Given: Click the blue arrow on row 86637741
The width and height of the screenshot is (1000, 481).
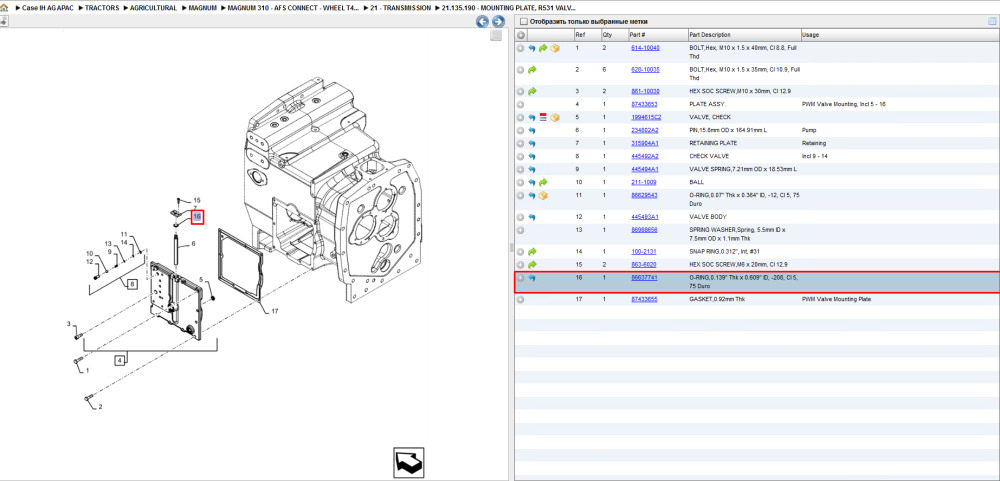Looking at the screenshot, I should [532, 278].
